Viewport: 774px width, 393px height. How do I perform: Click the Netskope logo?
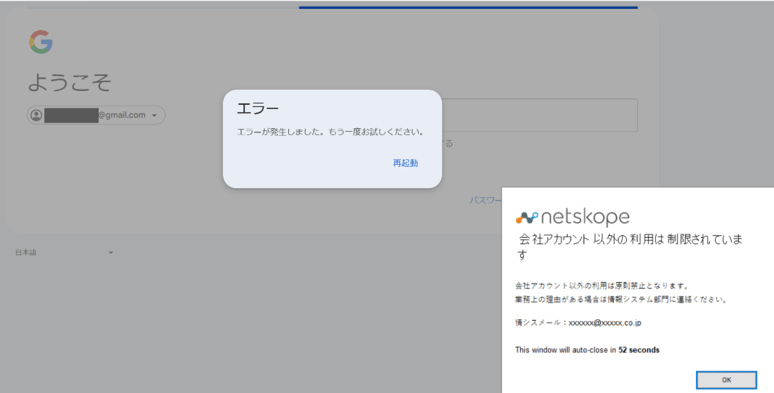pyautogui.click(x=573, y=217)
